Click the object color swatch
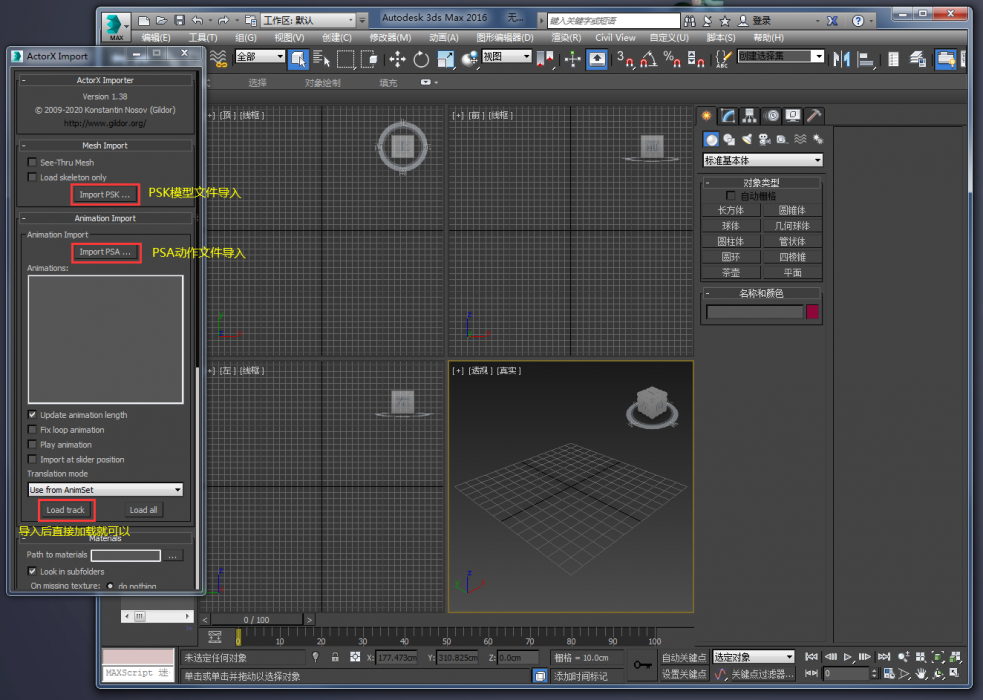The height and width of the screenshot is (700, 983). (812, 311)
